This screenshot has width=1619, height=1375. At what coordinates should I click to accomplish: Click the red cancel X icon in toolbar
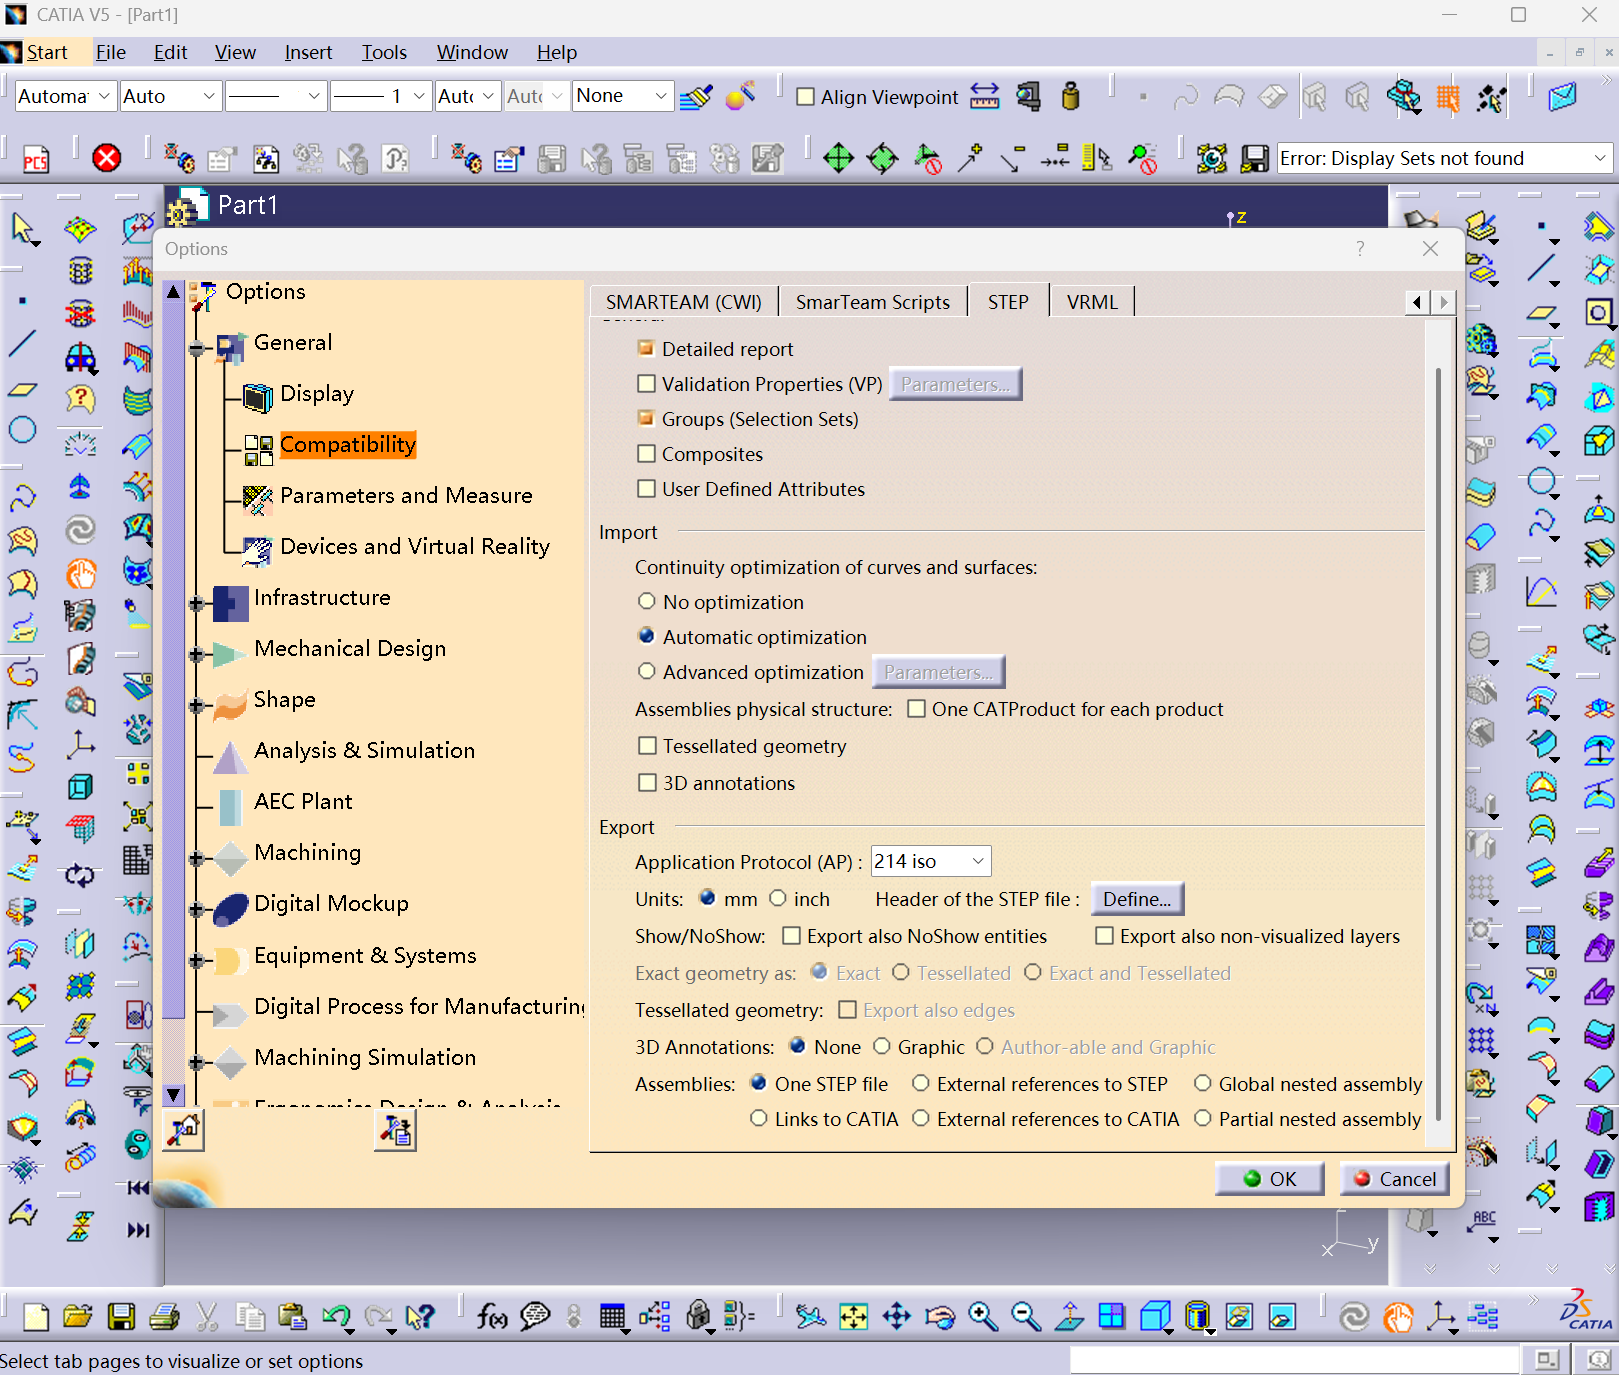(x=107, y=158)
